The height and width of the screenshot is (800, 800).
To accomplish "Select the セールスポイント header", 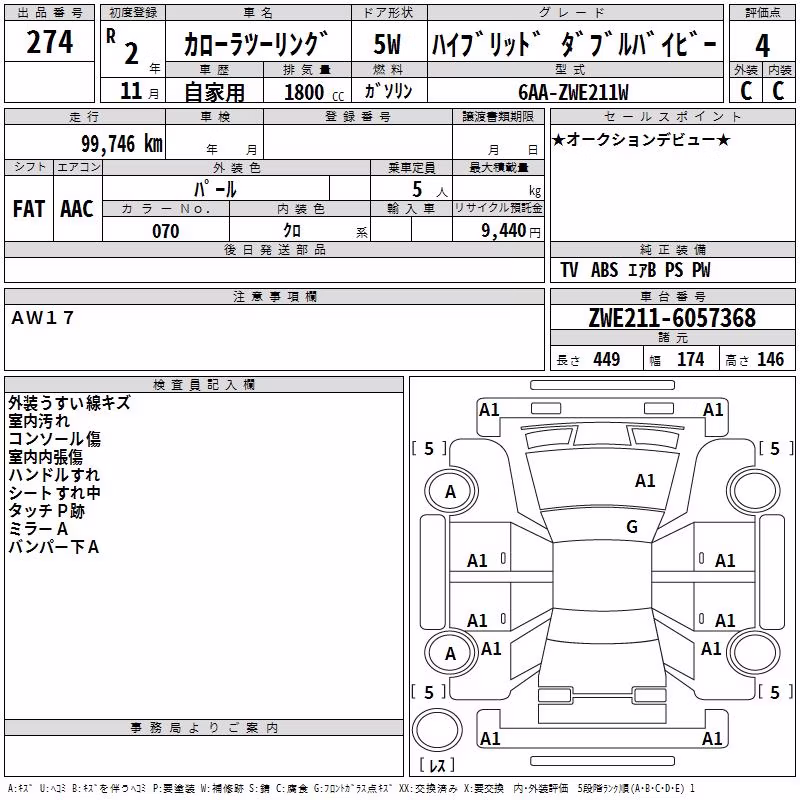I will click(x=672, y=116).
